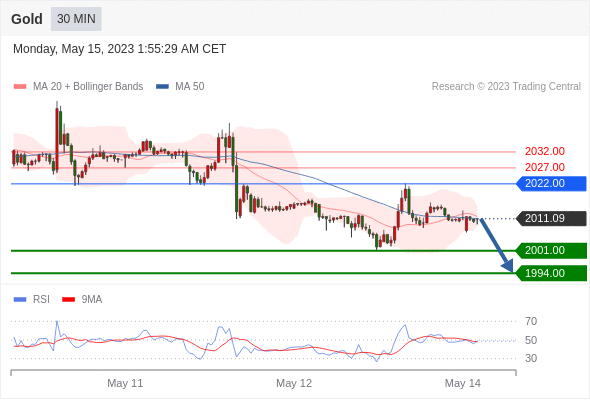590x400 pixels.
Task: Click the 2027.00 resistance level label
Action: (544, 167)
